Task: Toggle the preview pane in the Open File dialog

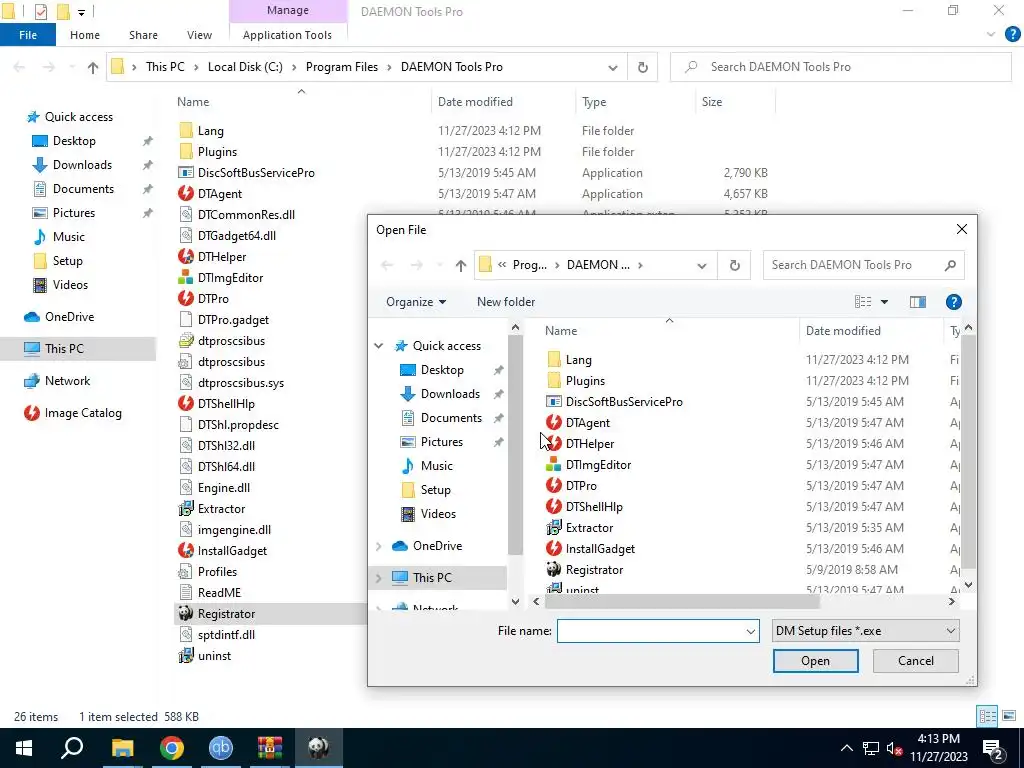Action: [918, 302]
